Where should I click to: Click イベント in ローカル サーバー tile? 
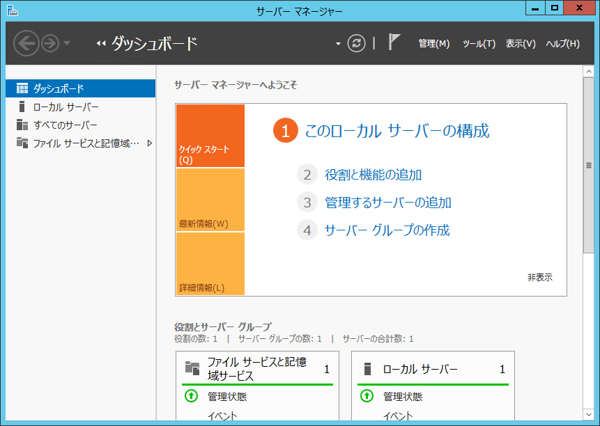(x=398, y=416)
